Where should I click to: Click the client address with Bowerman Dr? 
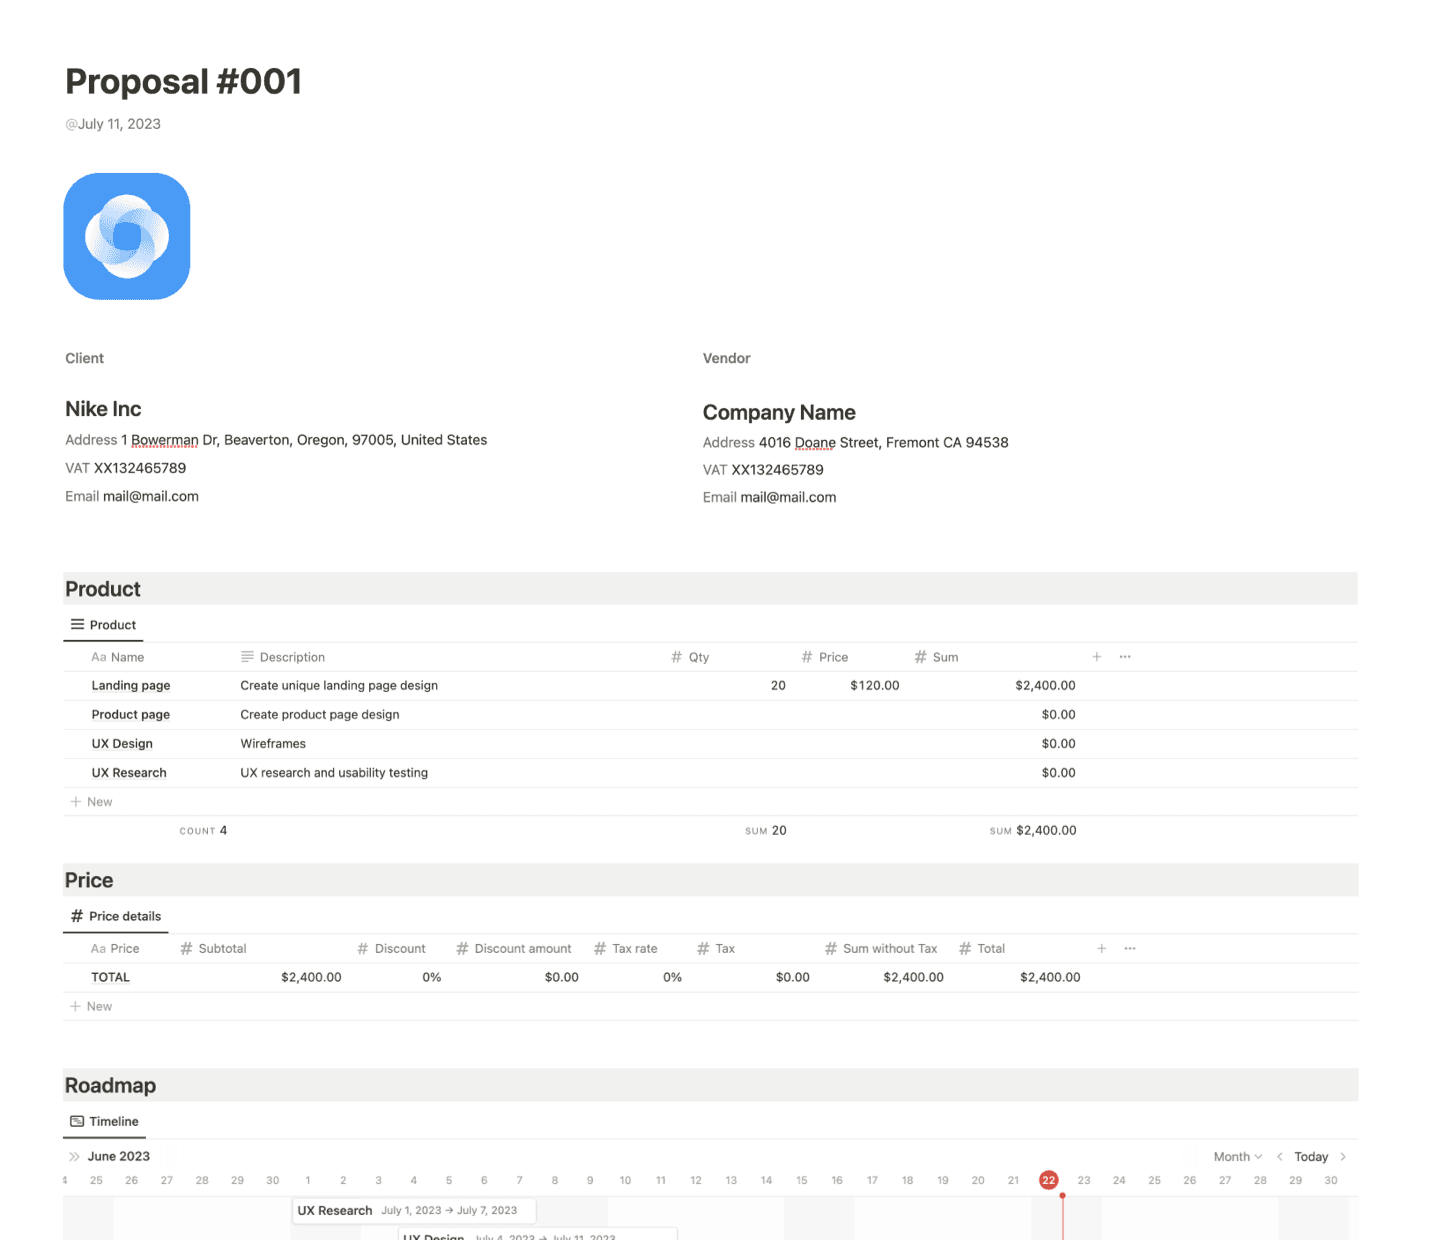(x=276, y=440)
